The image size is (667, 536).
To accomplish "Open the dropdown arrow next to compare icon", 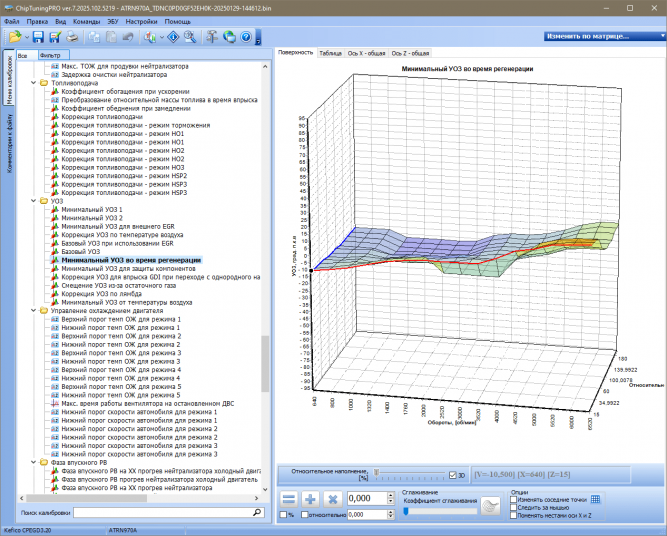I will tap(162, 37).
